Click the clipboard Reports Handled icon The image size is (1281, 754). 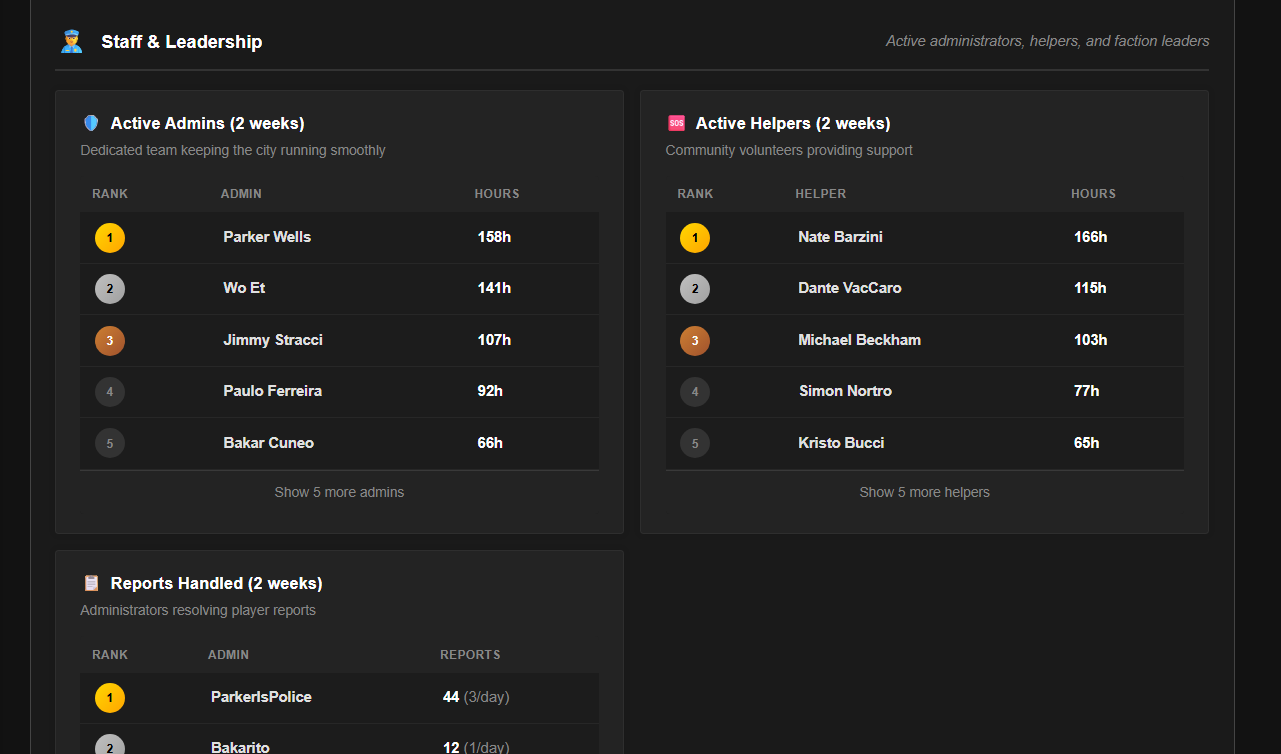click(x=91, y=583)
